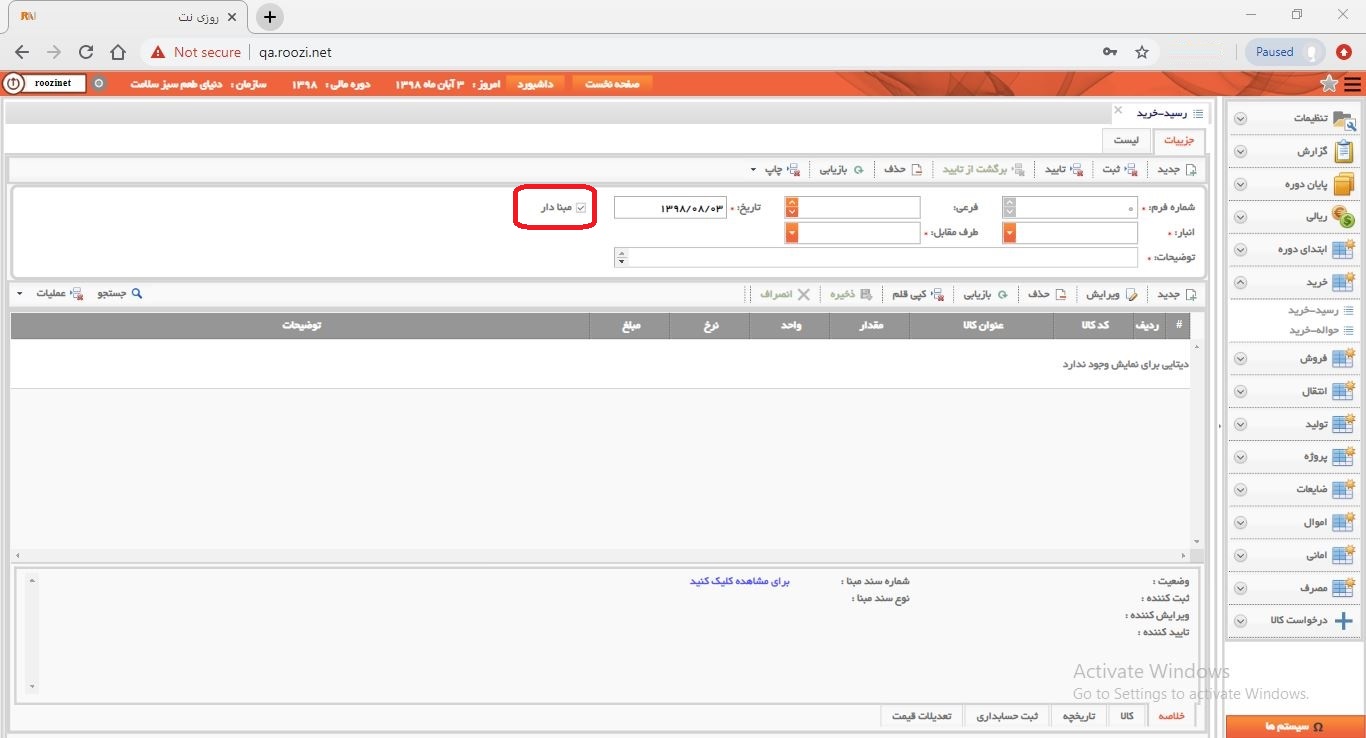Click the خرید module icon

(1344, 282)
